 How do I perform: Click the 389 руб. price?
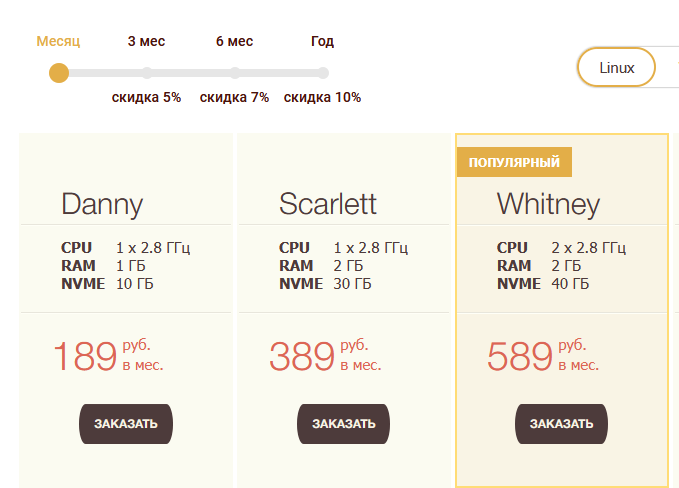(326, 356)
